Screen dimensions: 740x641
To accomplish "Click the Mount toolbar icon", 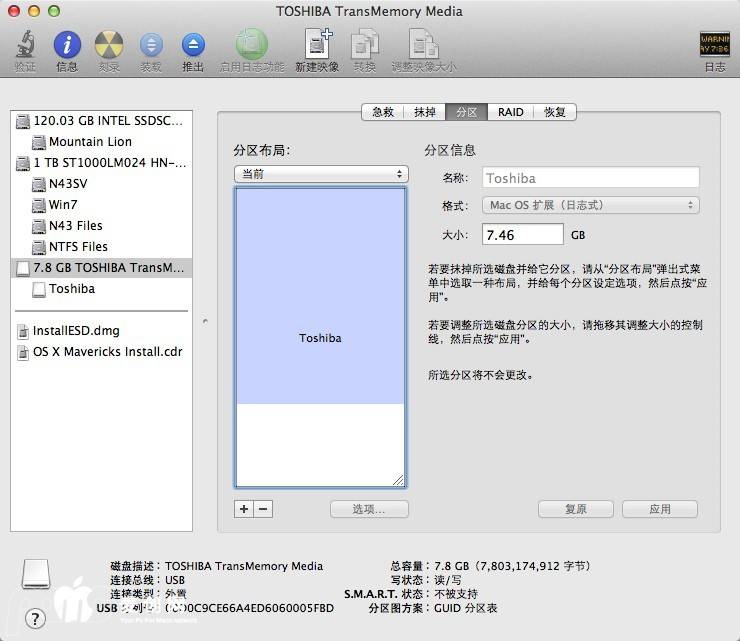I will [151, 46].
